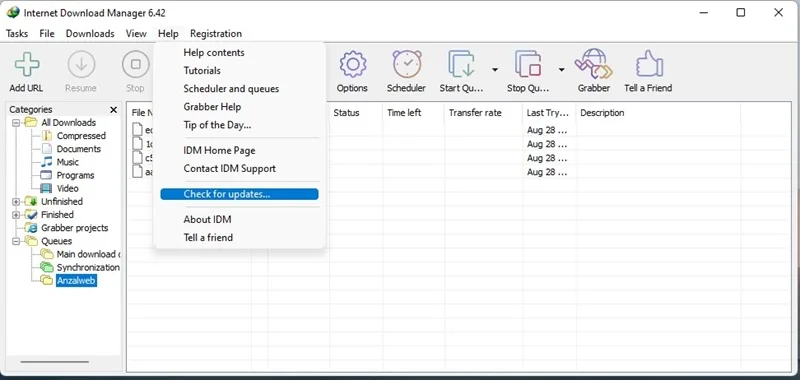Click the Stop Queue icon
This screenshot has width=800, height=380.
pos(528,64)
